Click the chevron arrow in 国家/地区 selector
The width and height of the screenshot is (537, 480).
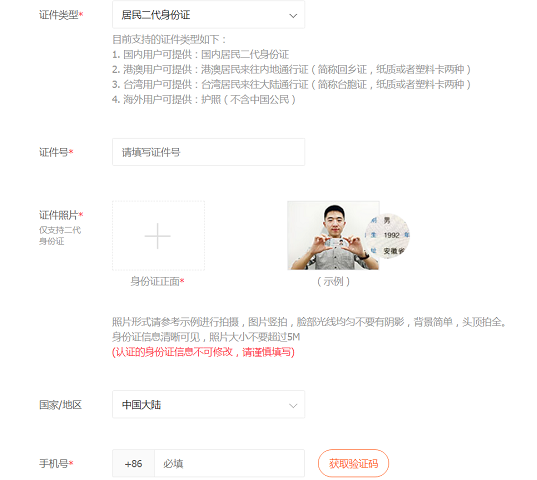pos(293,406)
